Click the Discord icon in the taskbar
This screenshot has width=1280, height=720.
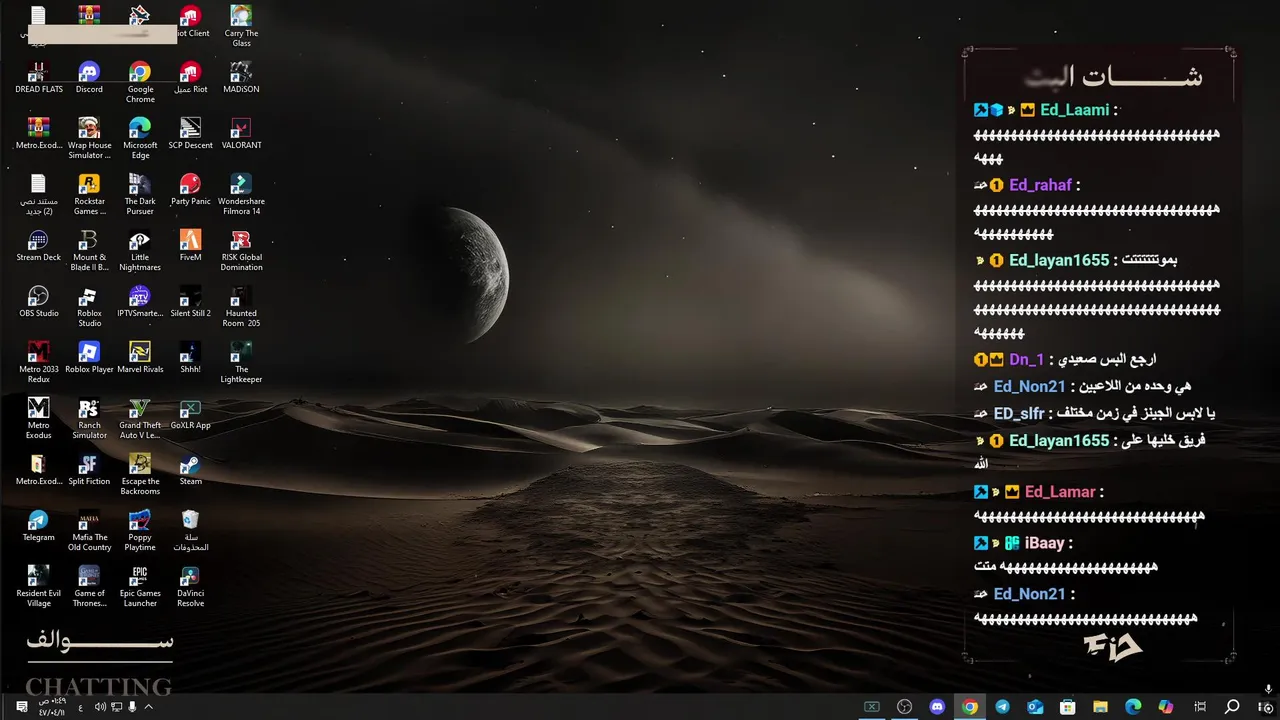coord(937,707)
